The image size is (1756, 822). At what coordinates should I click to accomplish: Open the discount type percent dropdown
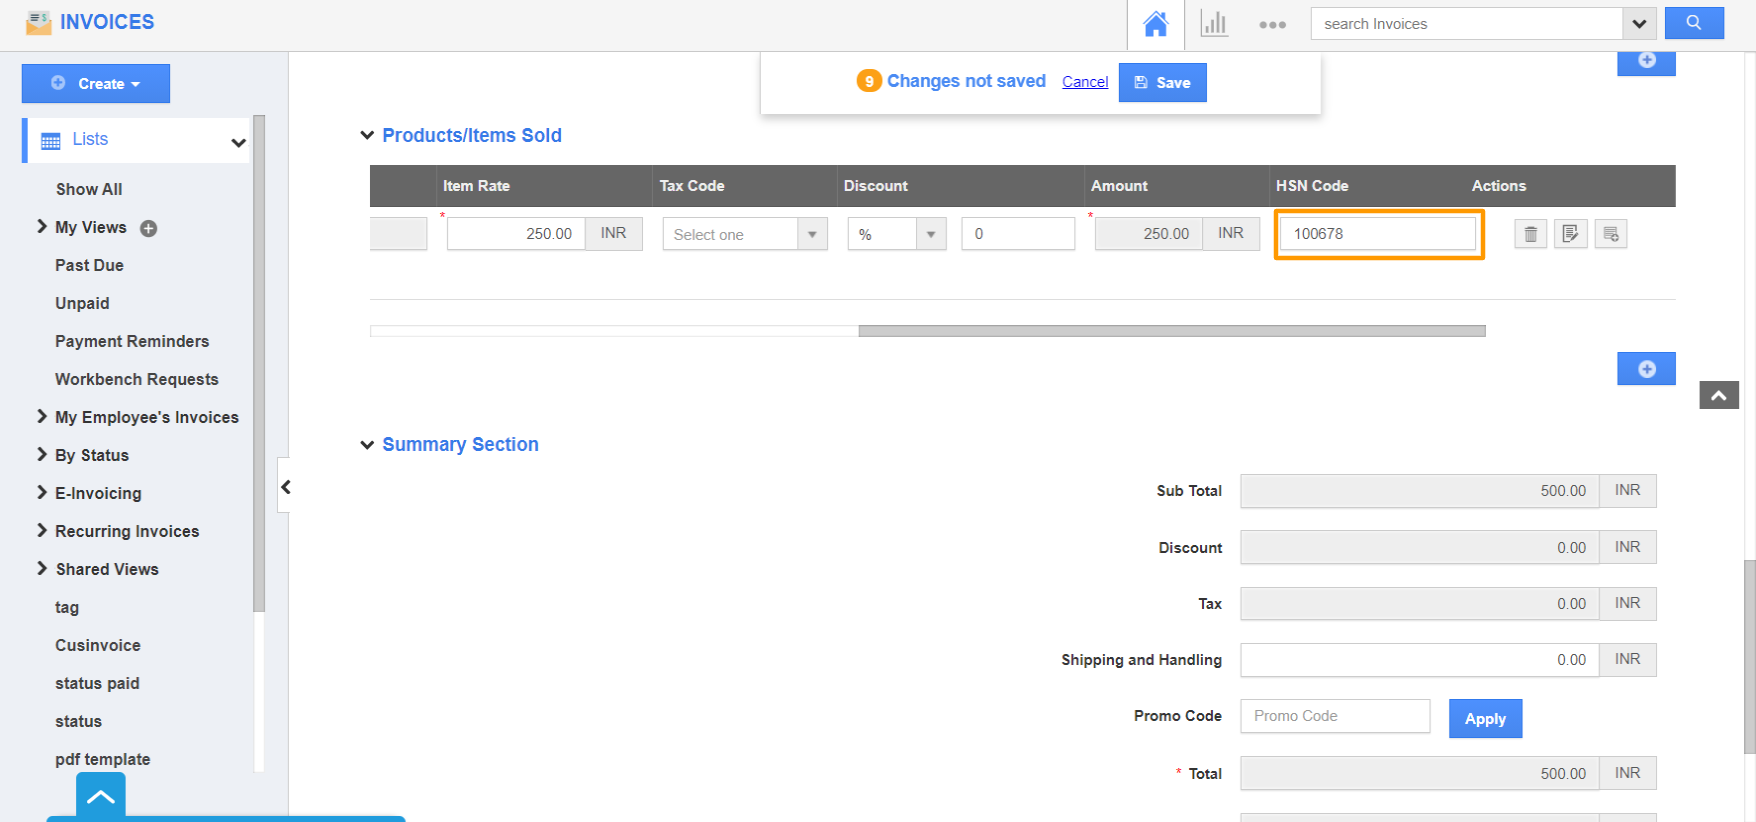pos(896,234)
